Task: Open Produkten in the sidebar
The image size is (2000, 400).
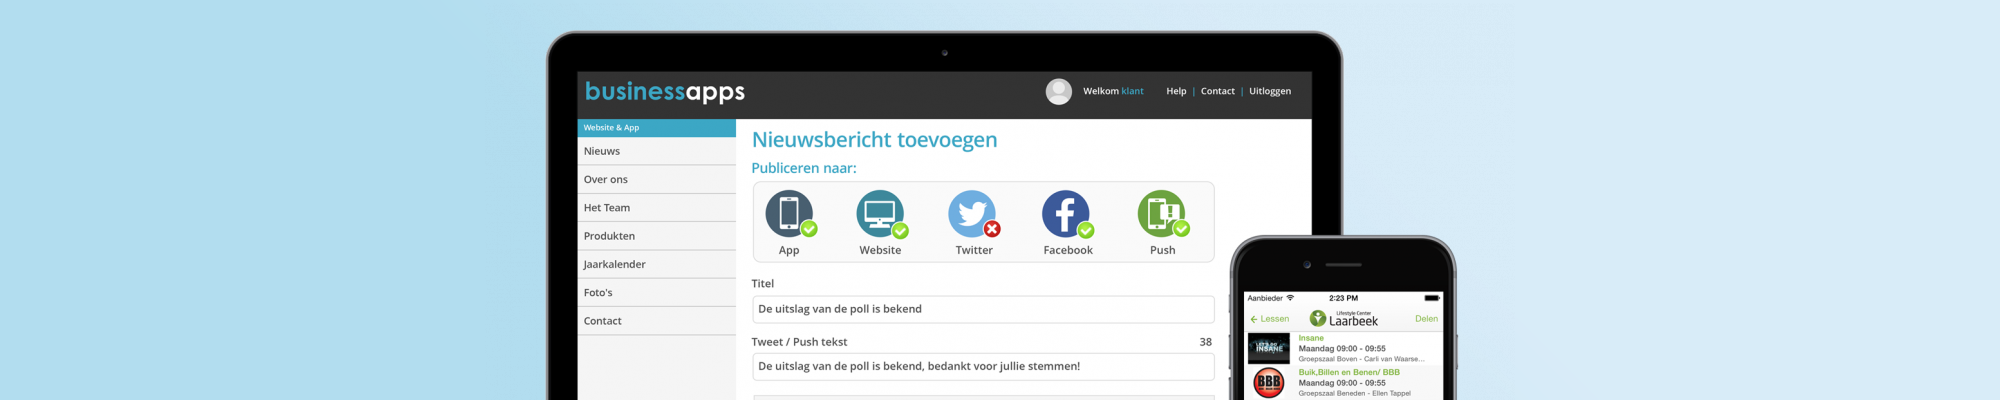Action: 657,236
